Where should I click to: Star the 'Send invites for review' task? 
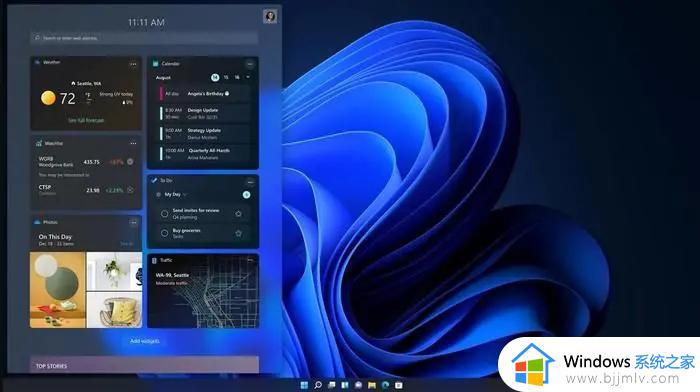[238, 214]
